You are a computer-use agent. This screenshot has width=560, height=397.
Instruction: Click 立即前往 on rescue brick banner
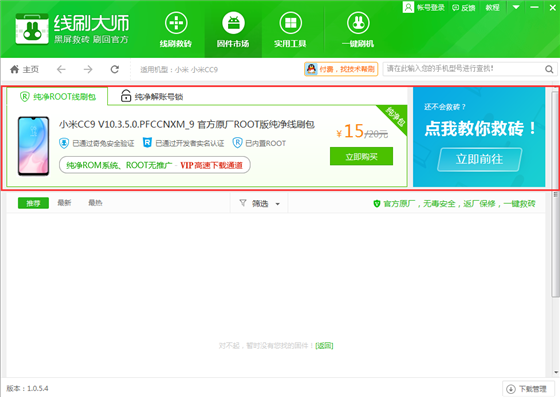(x=479, y=159)
